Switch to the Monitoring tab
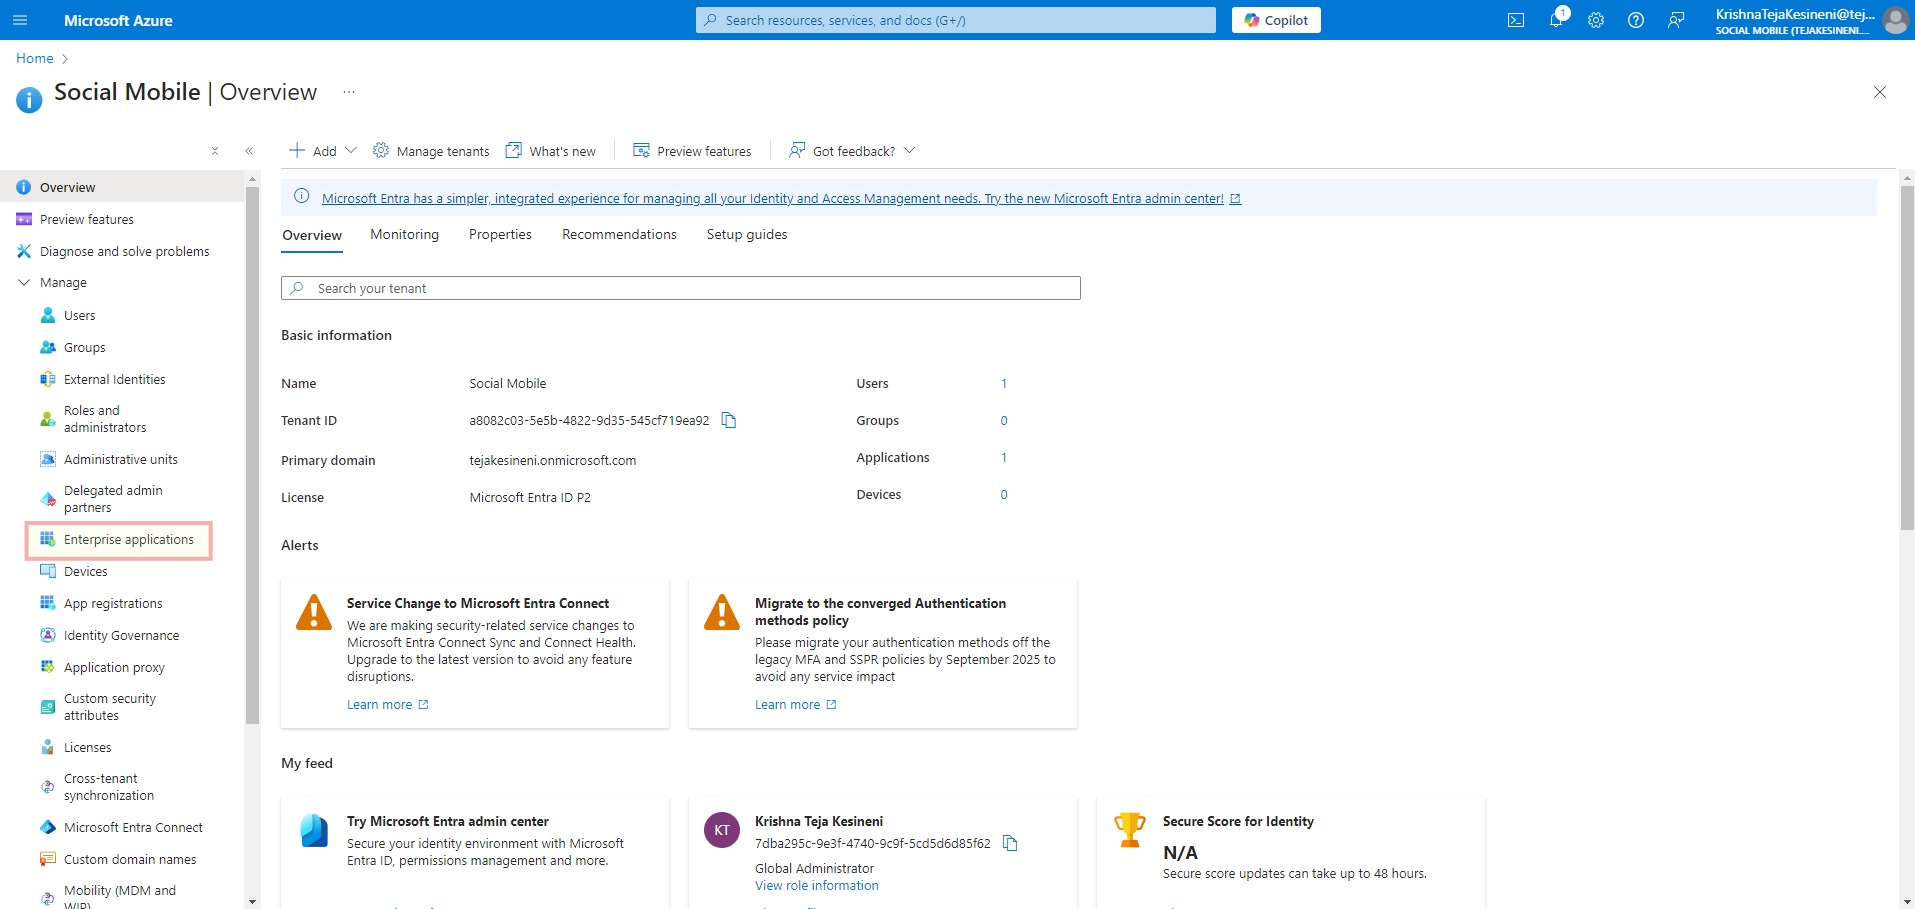 (x=404, y=235)
